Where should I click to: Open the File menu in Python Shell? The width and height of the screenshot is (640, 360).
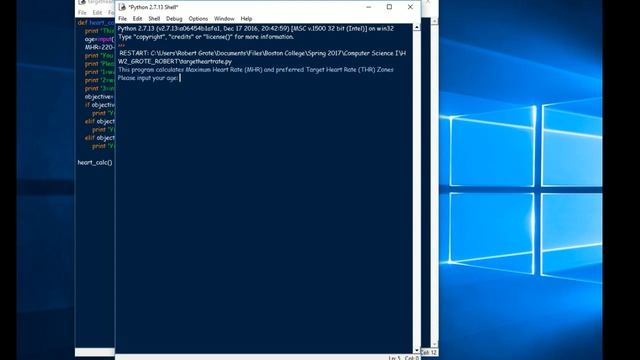pyautogui.click(x=122, y=19)
